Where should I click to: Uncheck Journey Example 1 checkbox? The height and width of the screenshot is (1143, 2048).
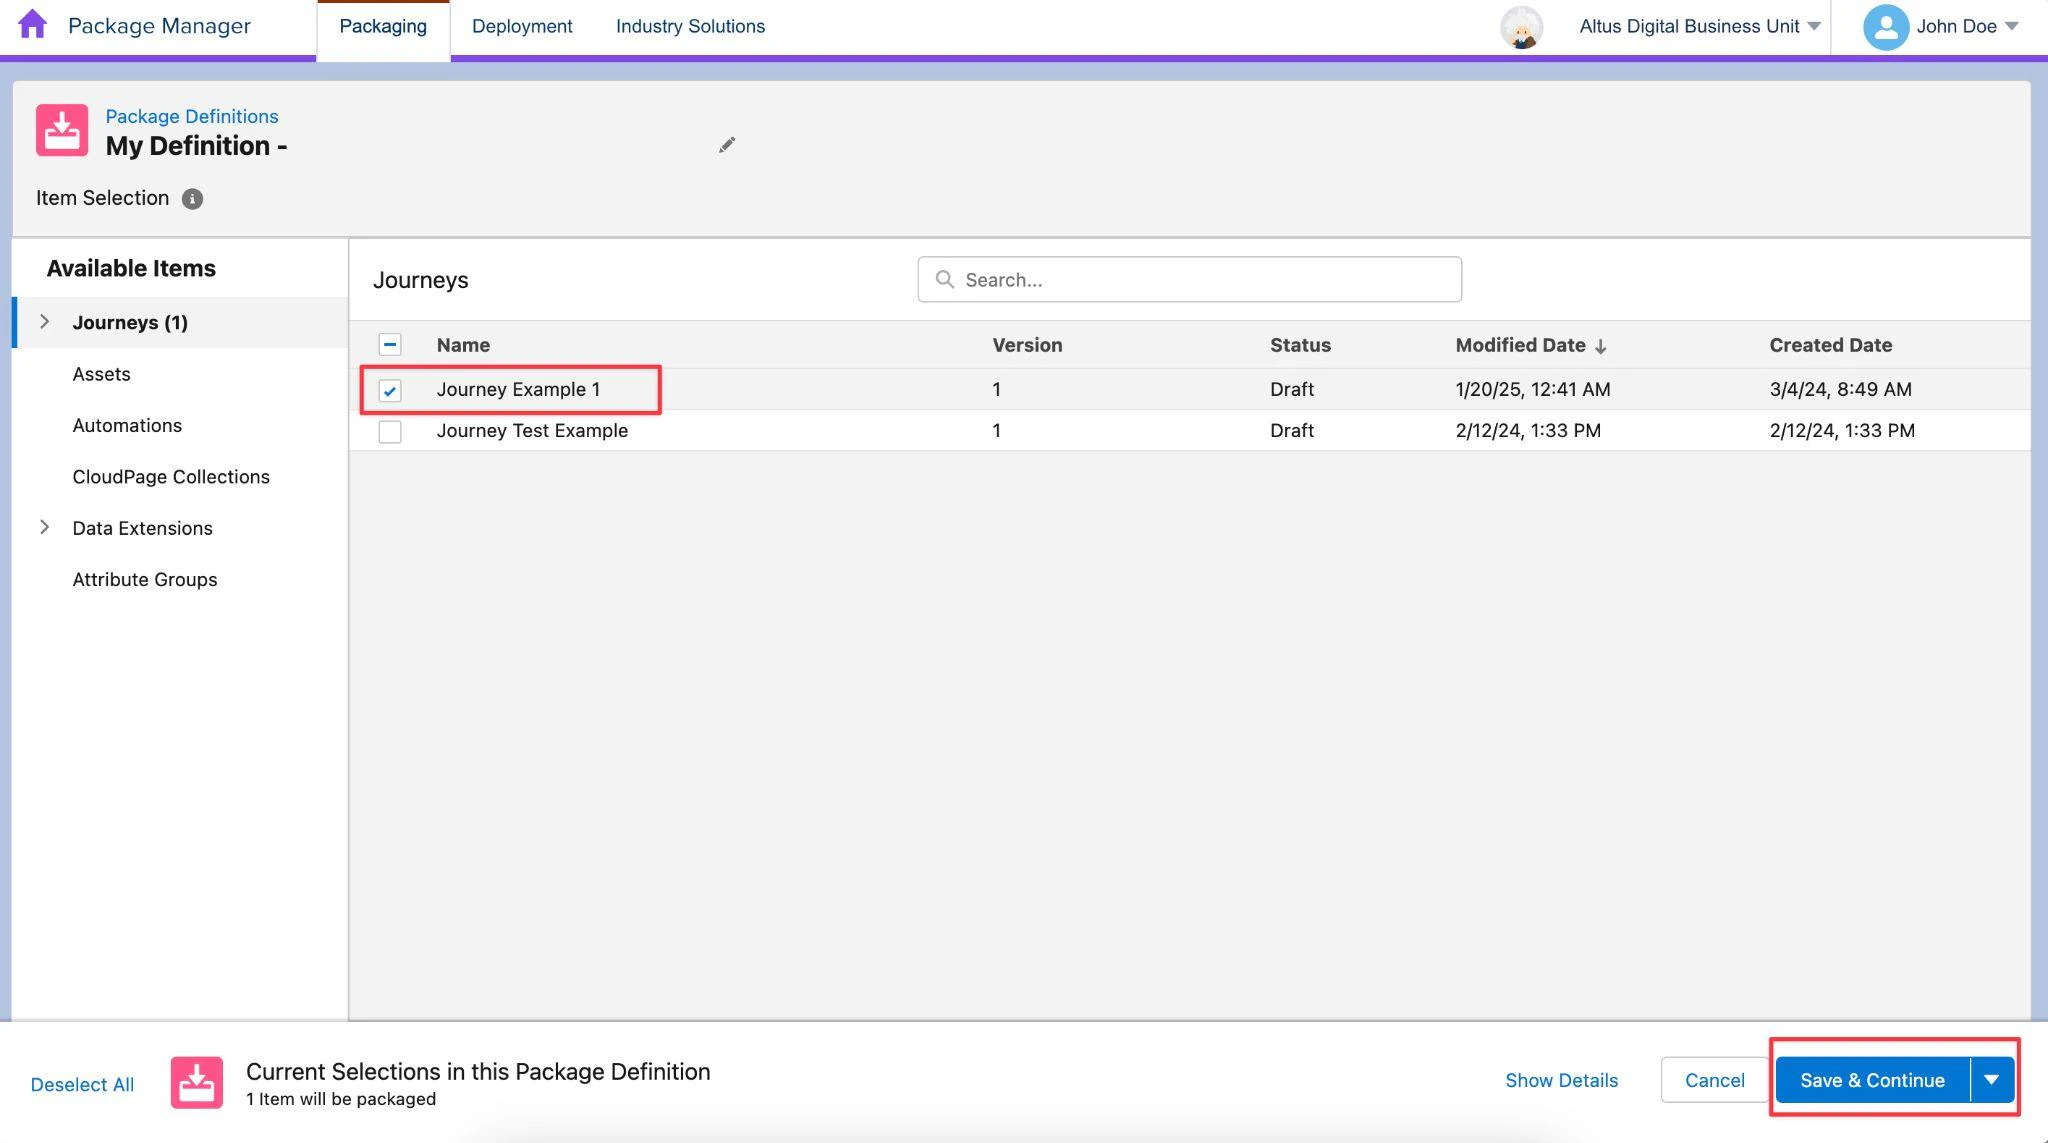pyautogui.click(x=390, y=390)
